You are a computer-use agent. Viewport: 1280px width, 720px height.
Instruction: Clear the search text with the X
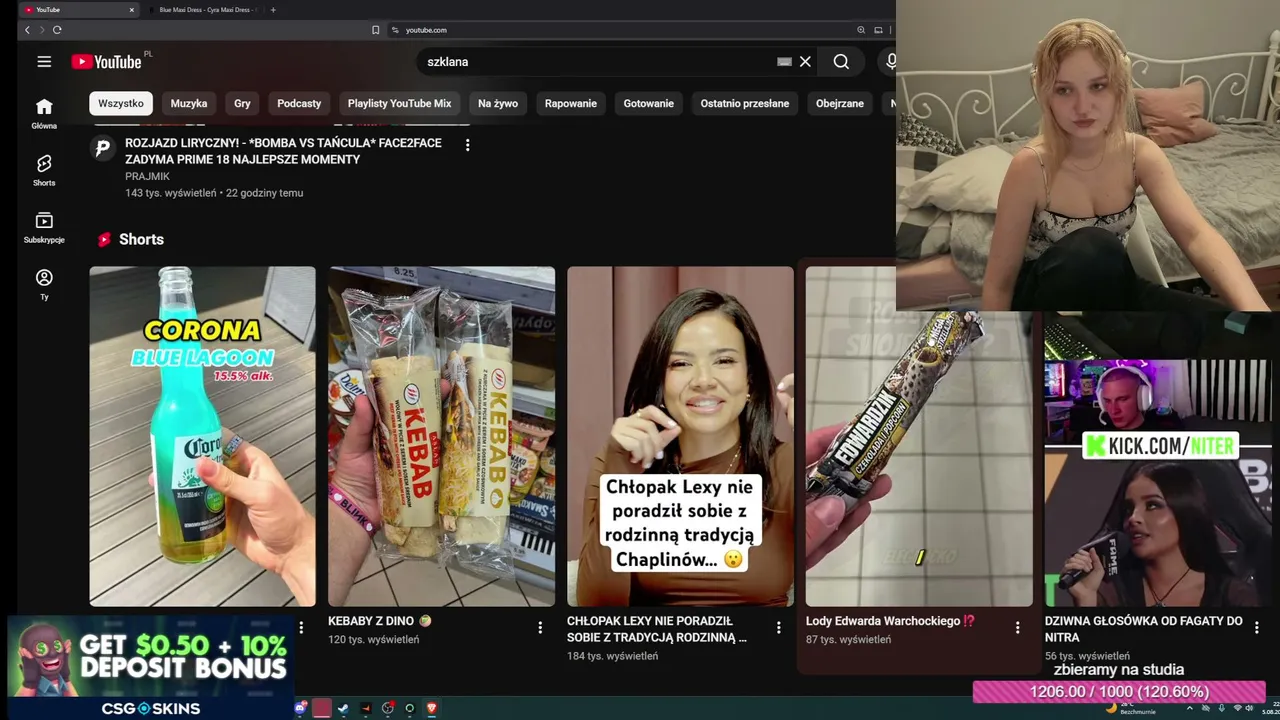805,62
